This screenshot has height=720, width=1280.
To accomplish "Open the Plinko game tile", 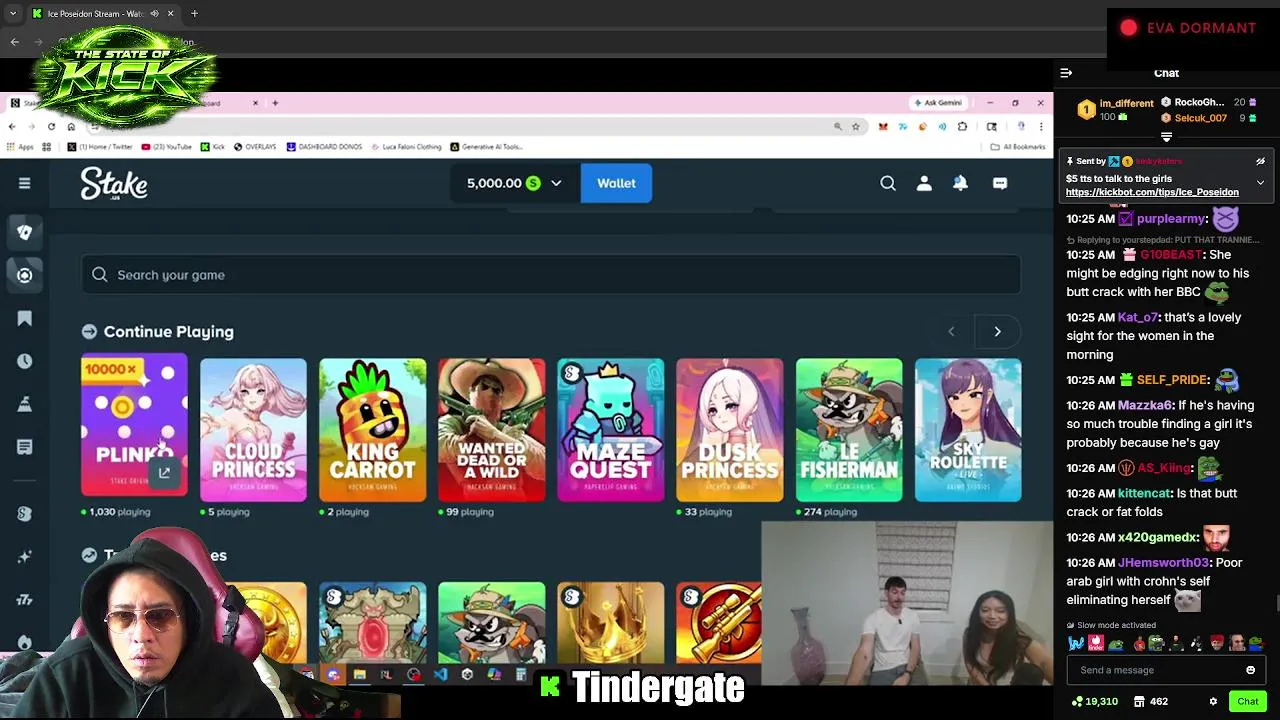I will (134, 425).
